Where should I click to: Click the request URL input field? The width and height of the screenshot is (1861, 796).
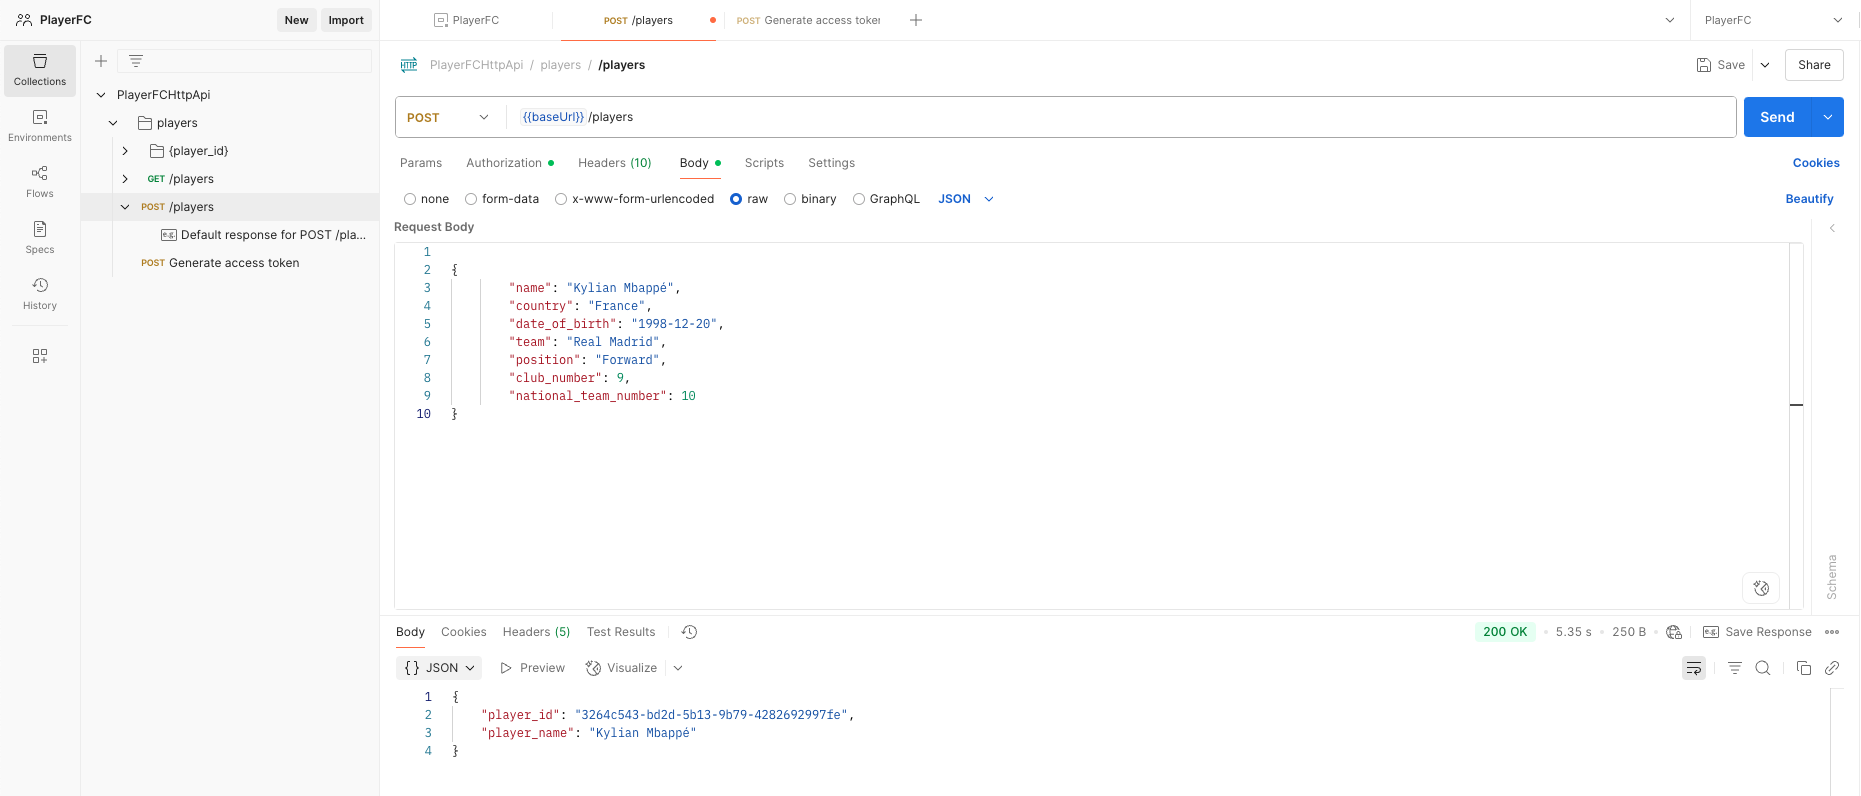(1120, 117)
